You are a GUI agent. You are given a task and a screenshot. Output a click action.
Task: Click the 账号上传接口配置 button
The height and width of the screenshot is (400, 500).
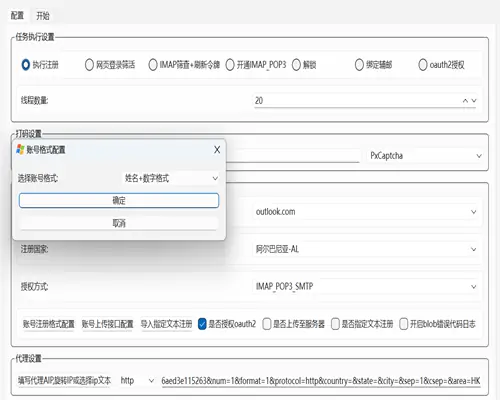[107, 324]
